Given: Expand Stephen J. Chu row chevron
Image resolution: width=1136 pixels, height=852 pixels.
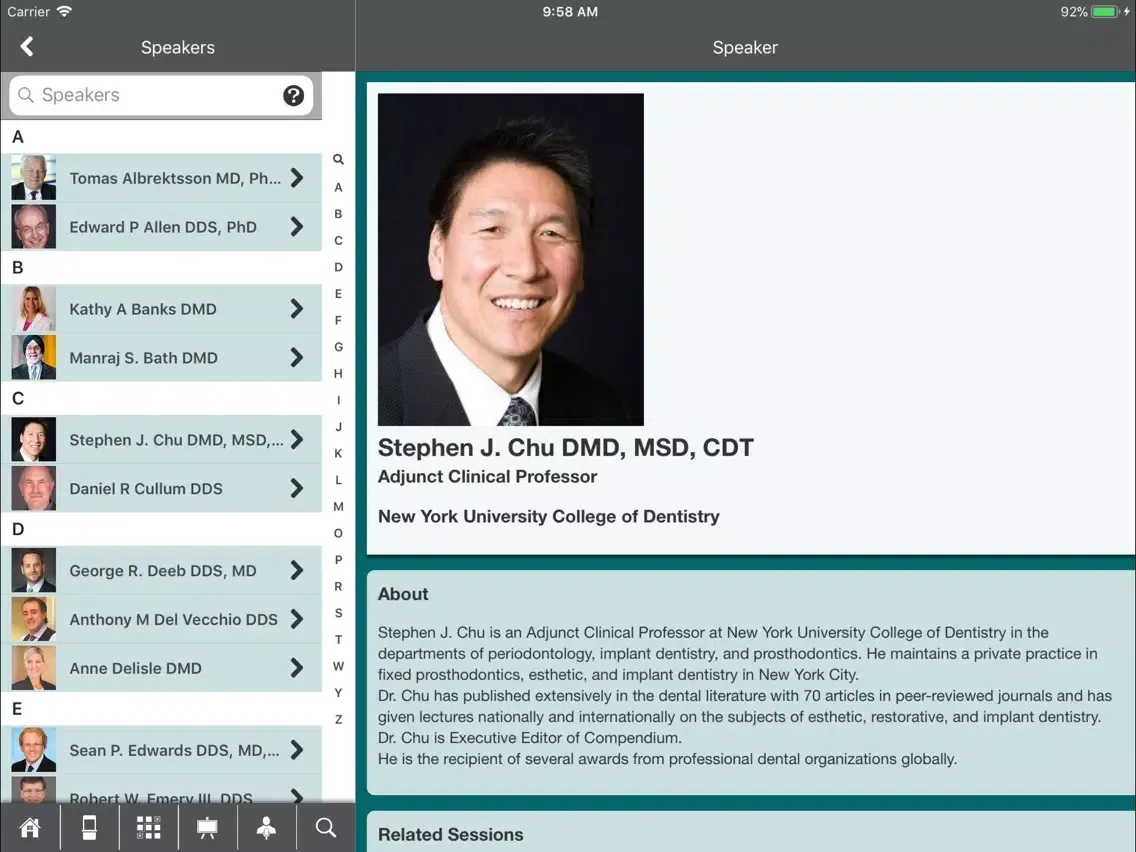Looking at the screenshot, I should click(x=297, y=439).
